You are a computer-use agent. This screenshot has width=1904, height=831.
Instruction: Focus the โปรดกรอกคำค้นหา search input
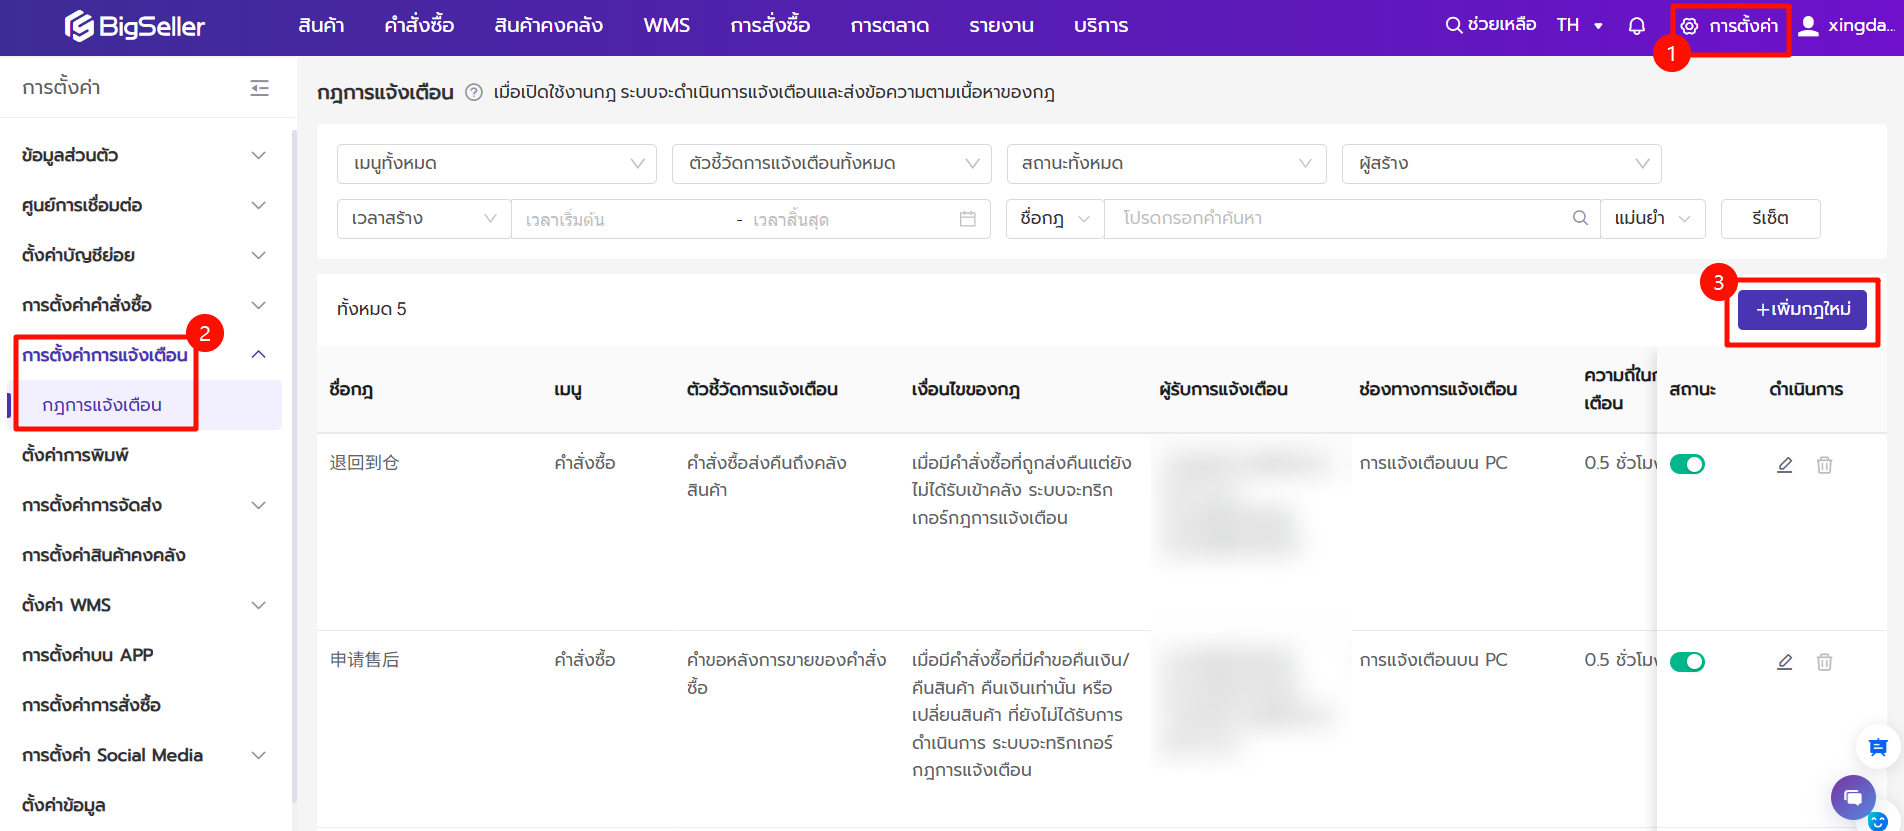[1340, 219]
